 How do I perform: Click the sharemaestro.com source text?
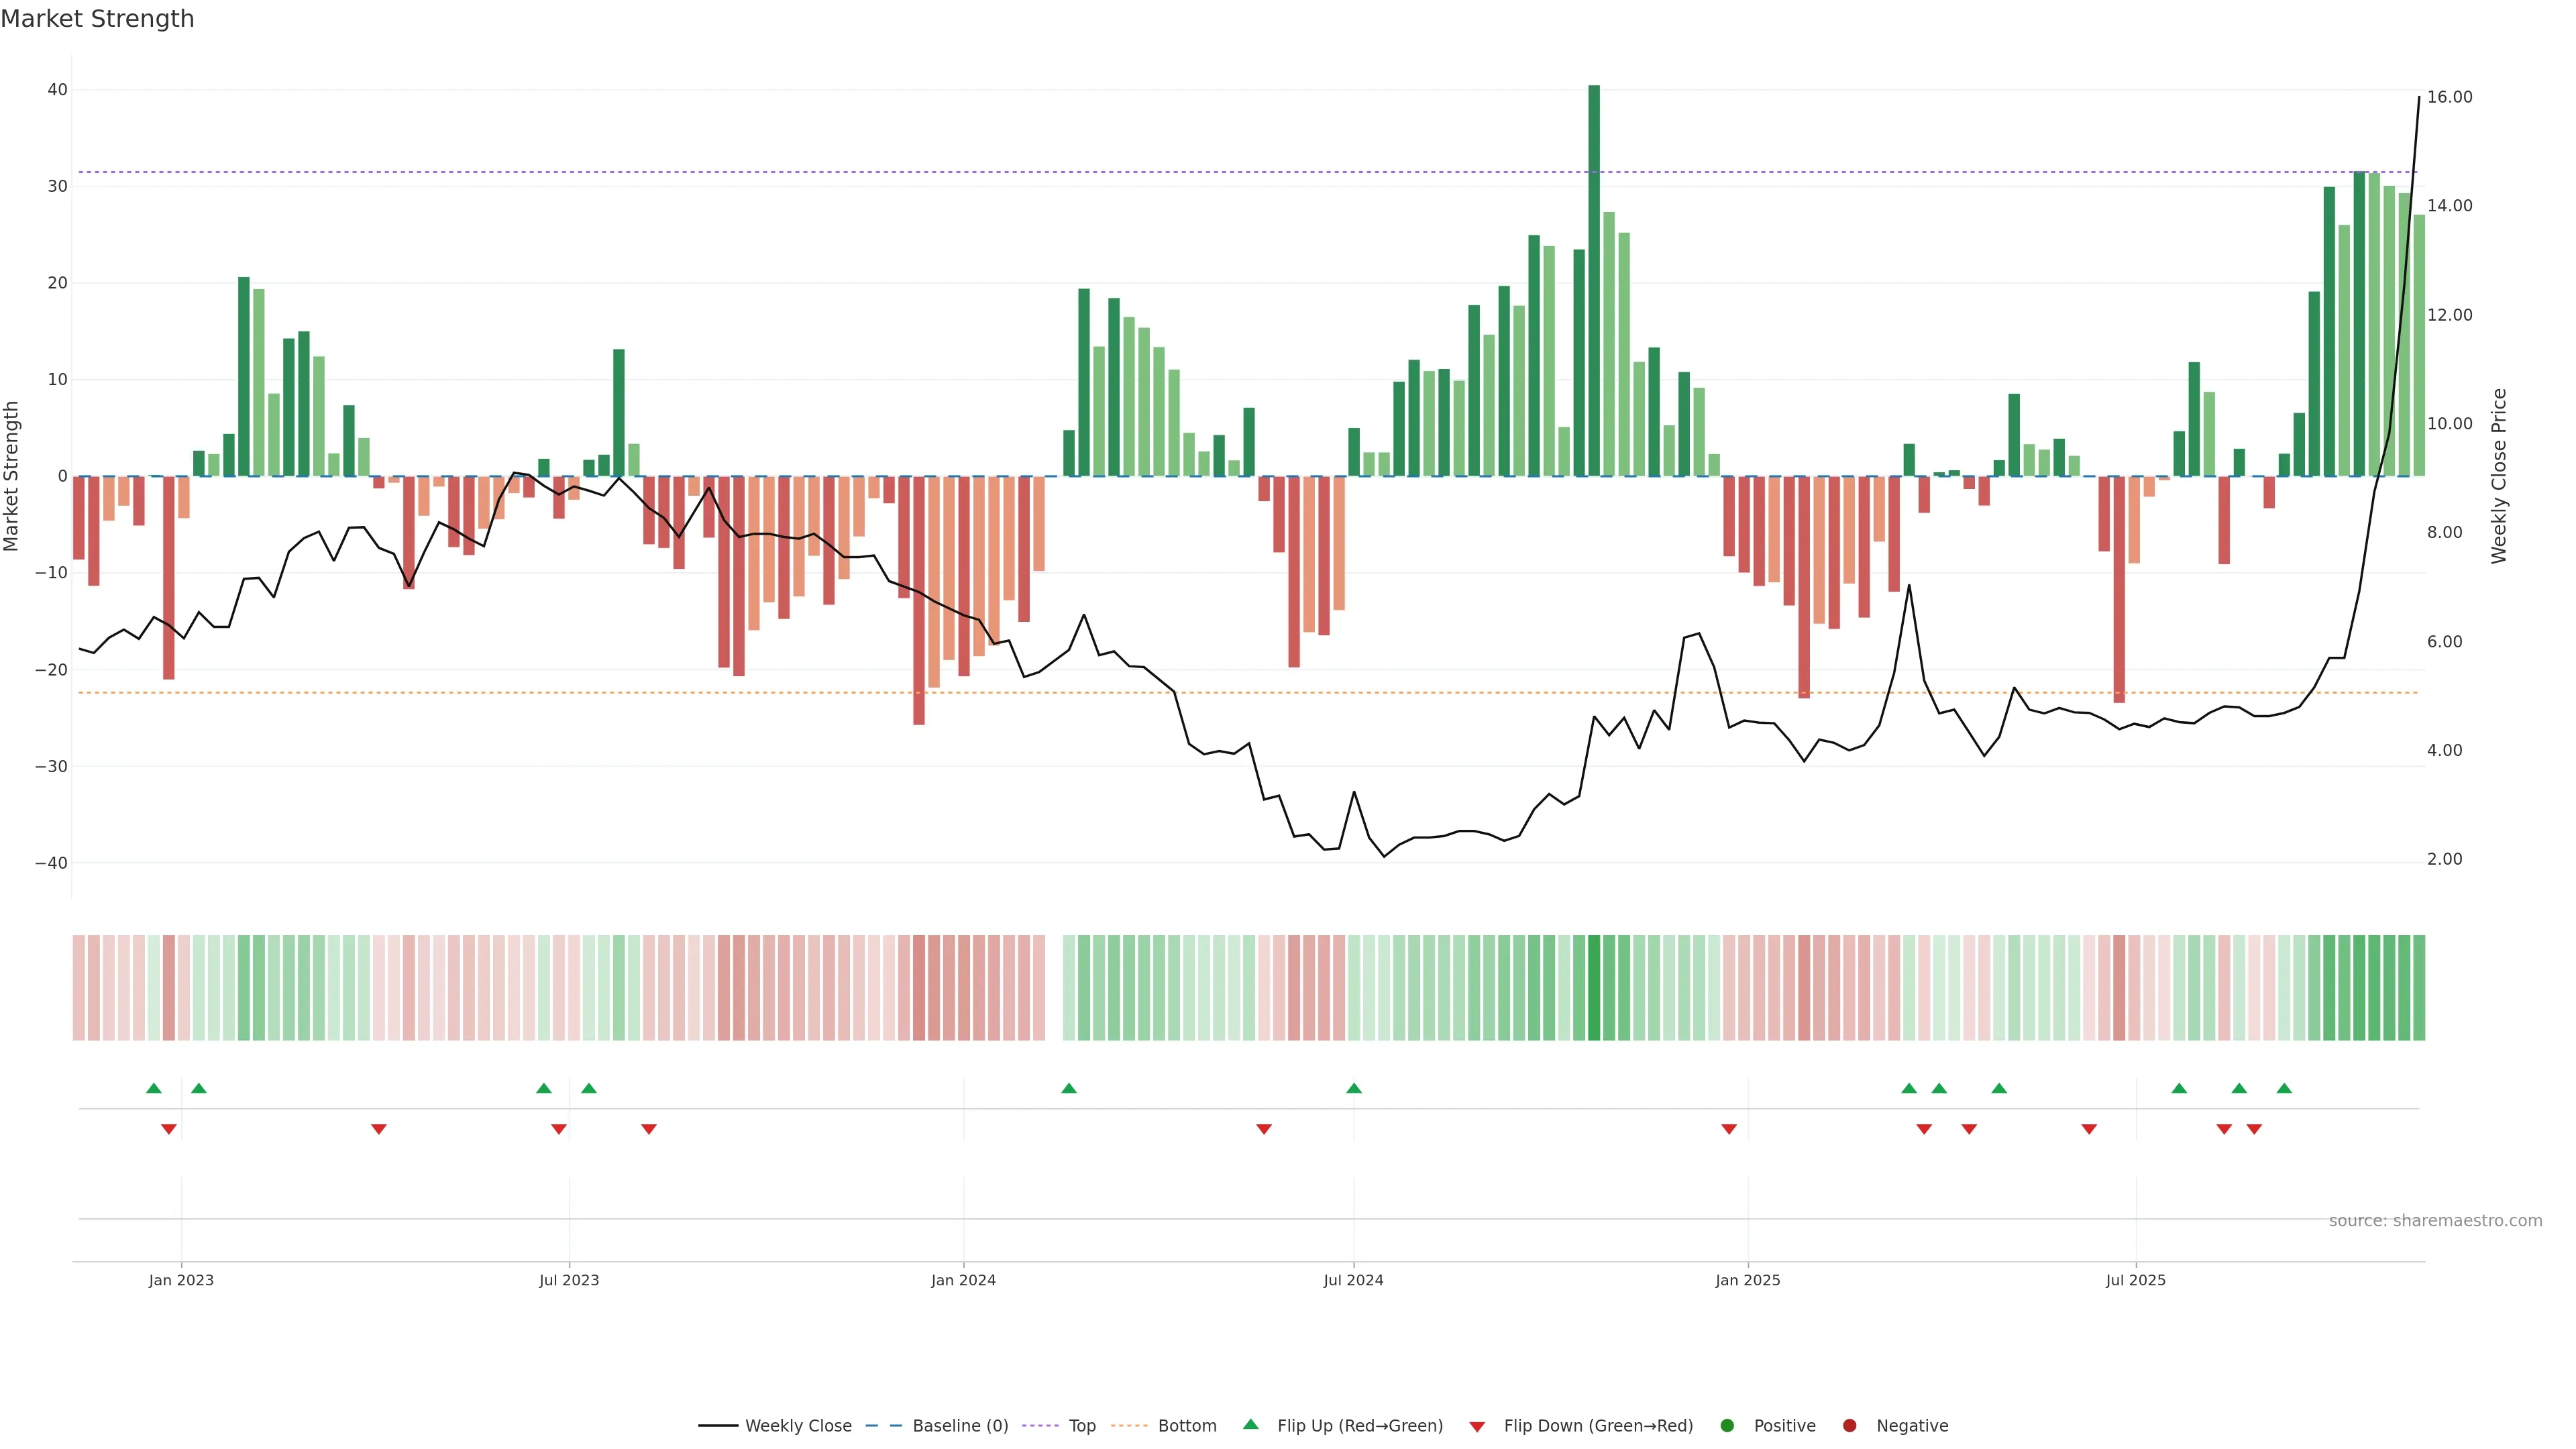[x=2435, y=1221]
